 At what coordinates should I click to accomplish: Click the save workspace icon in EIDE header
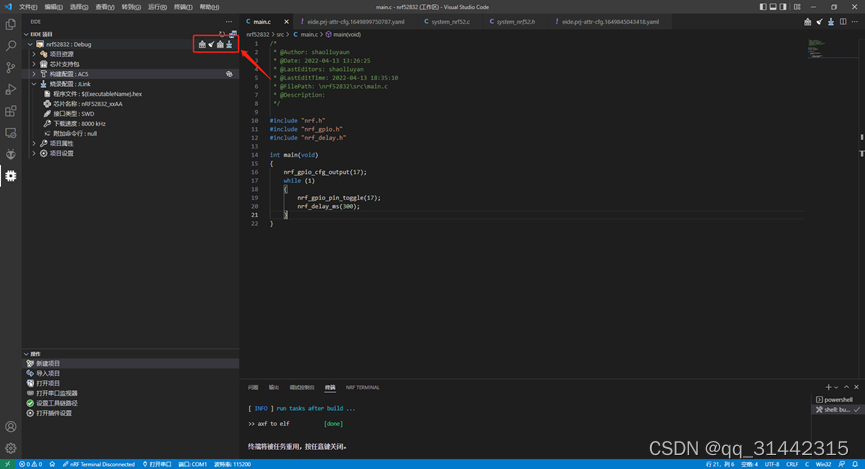point(233,34)
